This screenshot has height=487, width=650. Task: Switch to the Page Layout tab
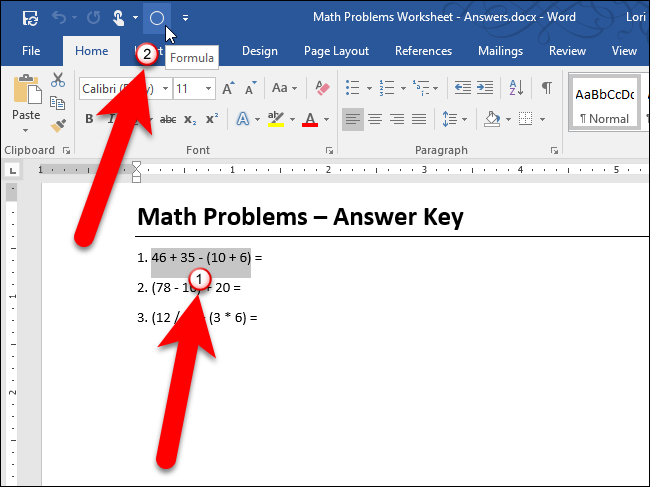click(x=336, y=51)
